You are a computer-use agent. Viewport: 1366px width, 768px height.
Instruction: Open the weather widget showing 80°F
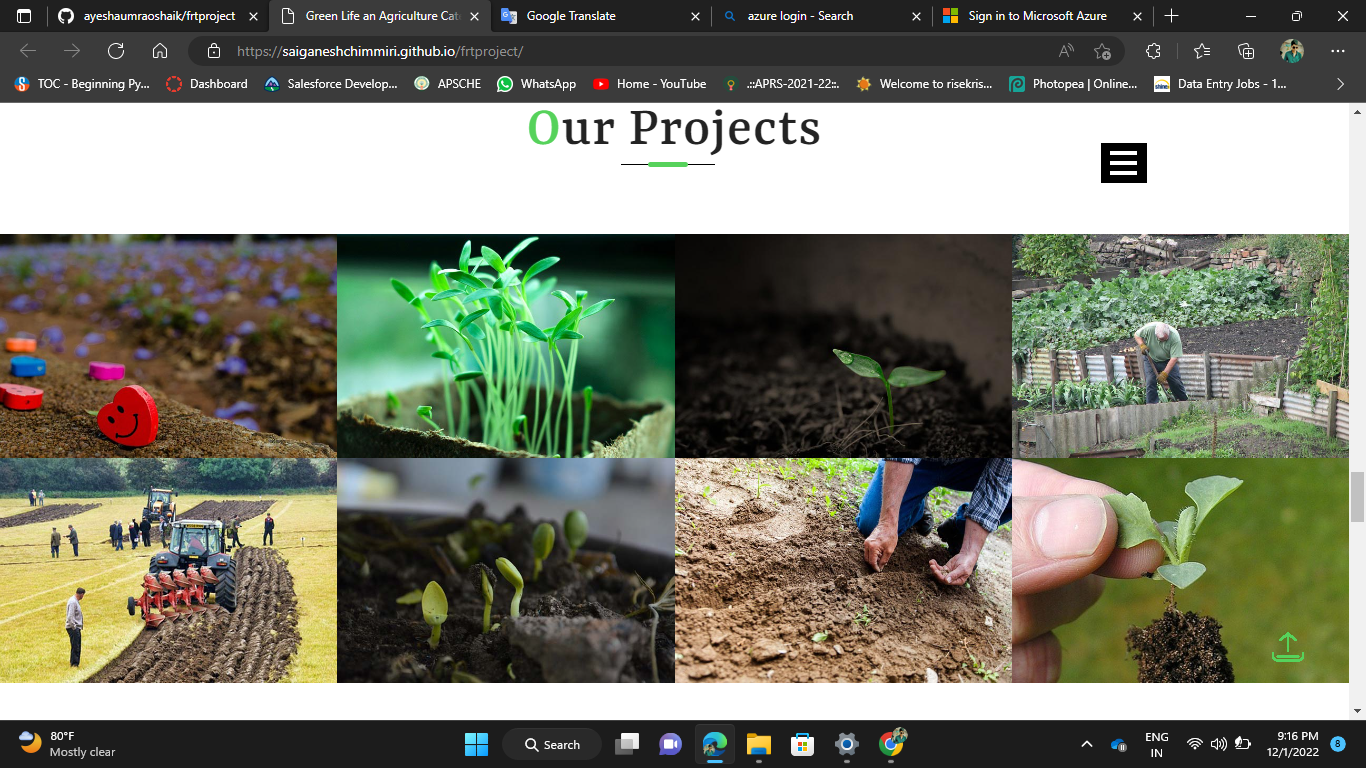click(x=68, y=744)
